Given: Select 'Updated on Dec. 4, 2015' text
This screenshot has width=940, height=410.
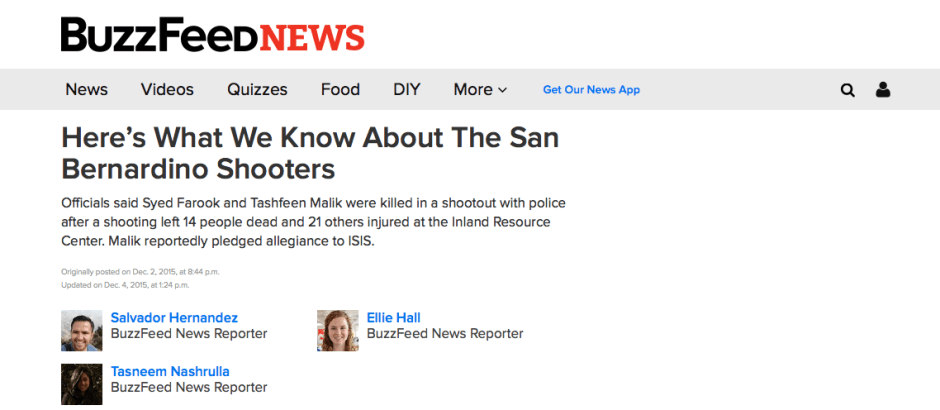Looking at the screenshot, I should (125, 285).
